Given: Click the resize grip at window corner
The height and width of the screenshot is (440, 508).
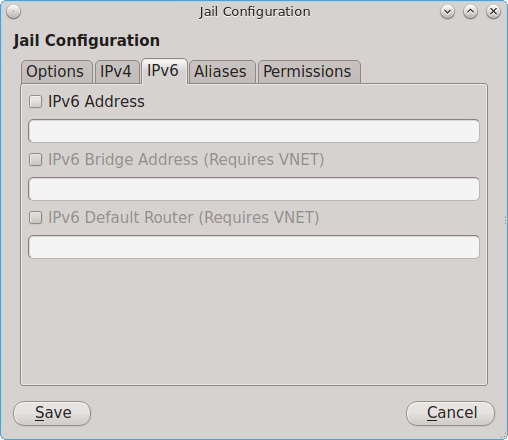Looking at the screenshot, I should pyautogui.click(x=504, y=436).
